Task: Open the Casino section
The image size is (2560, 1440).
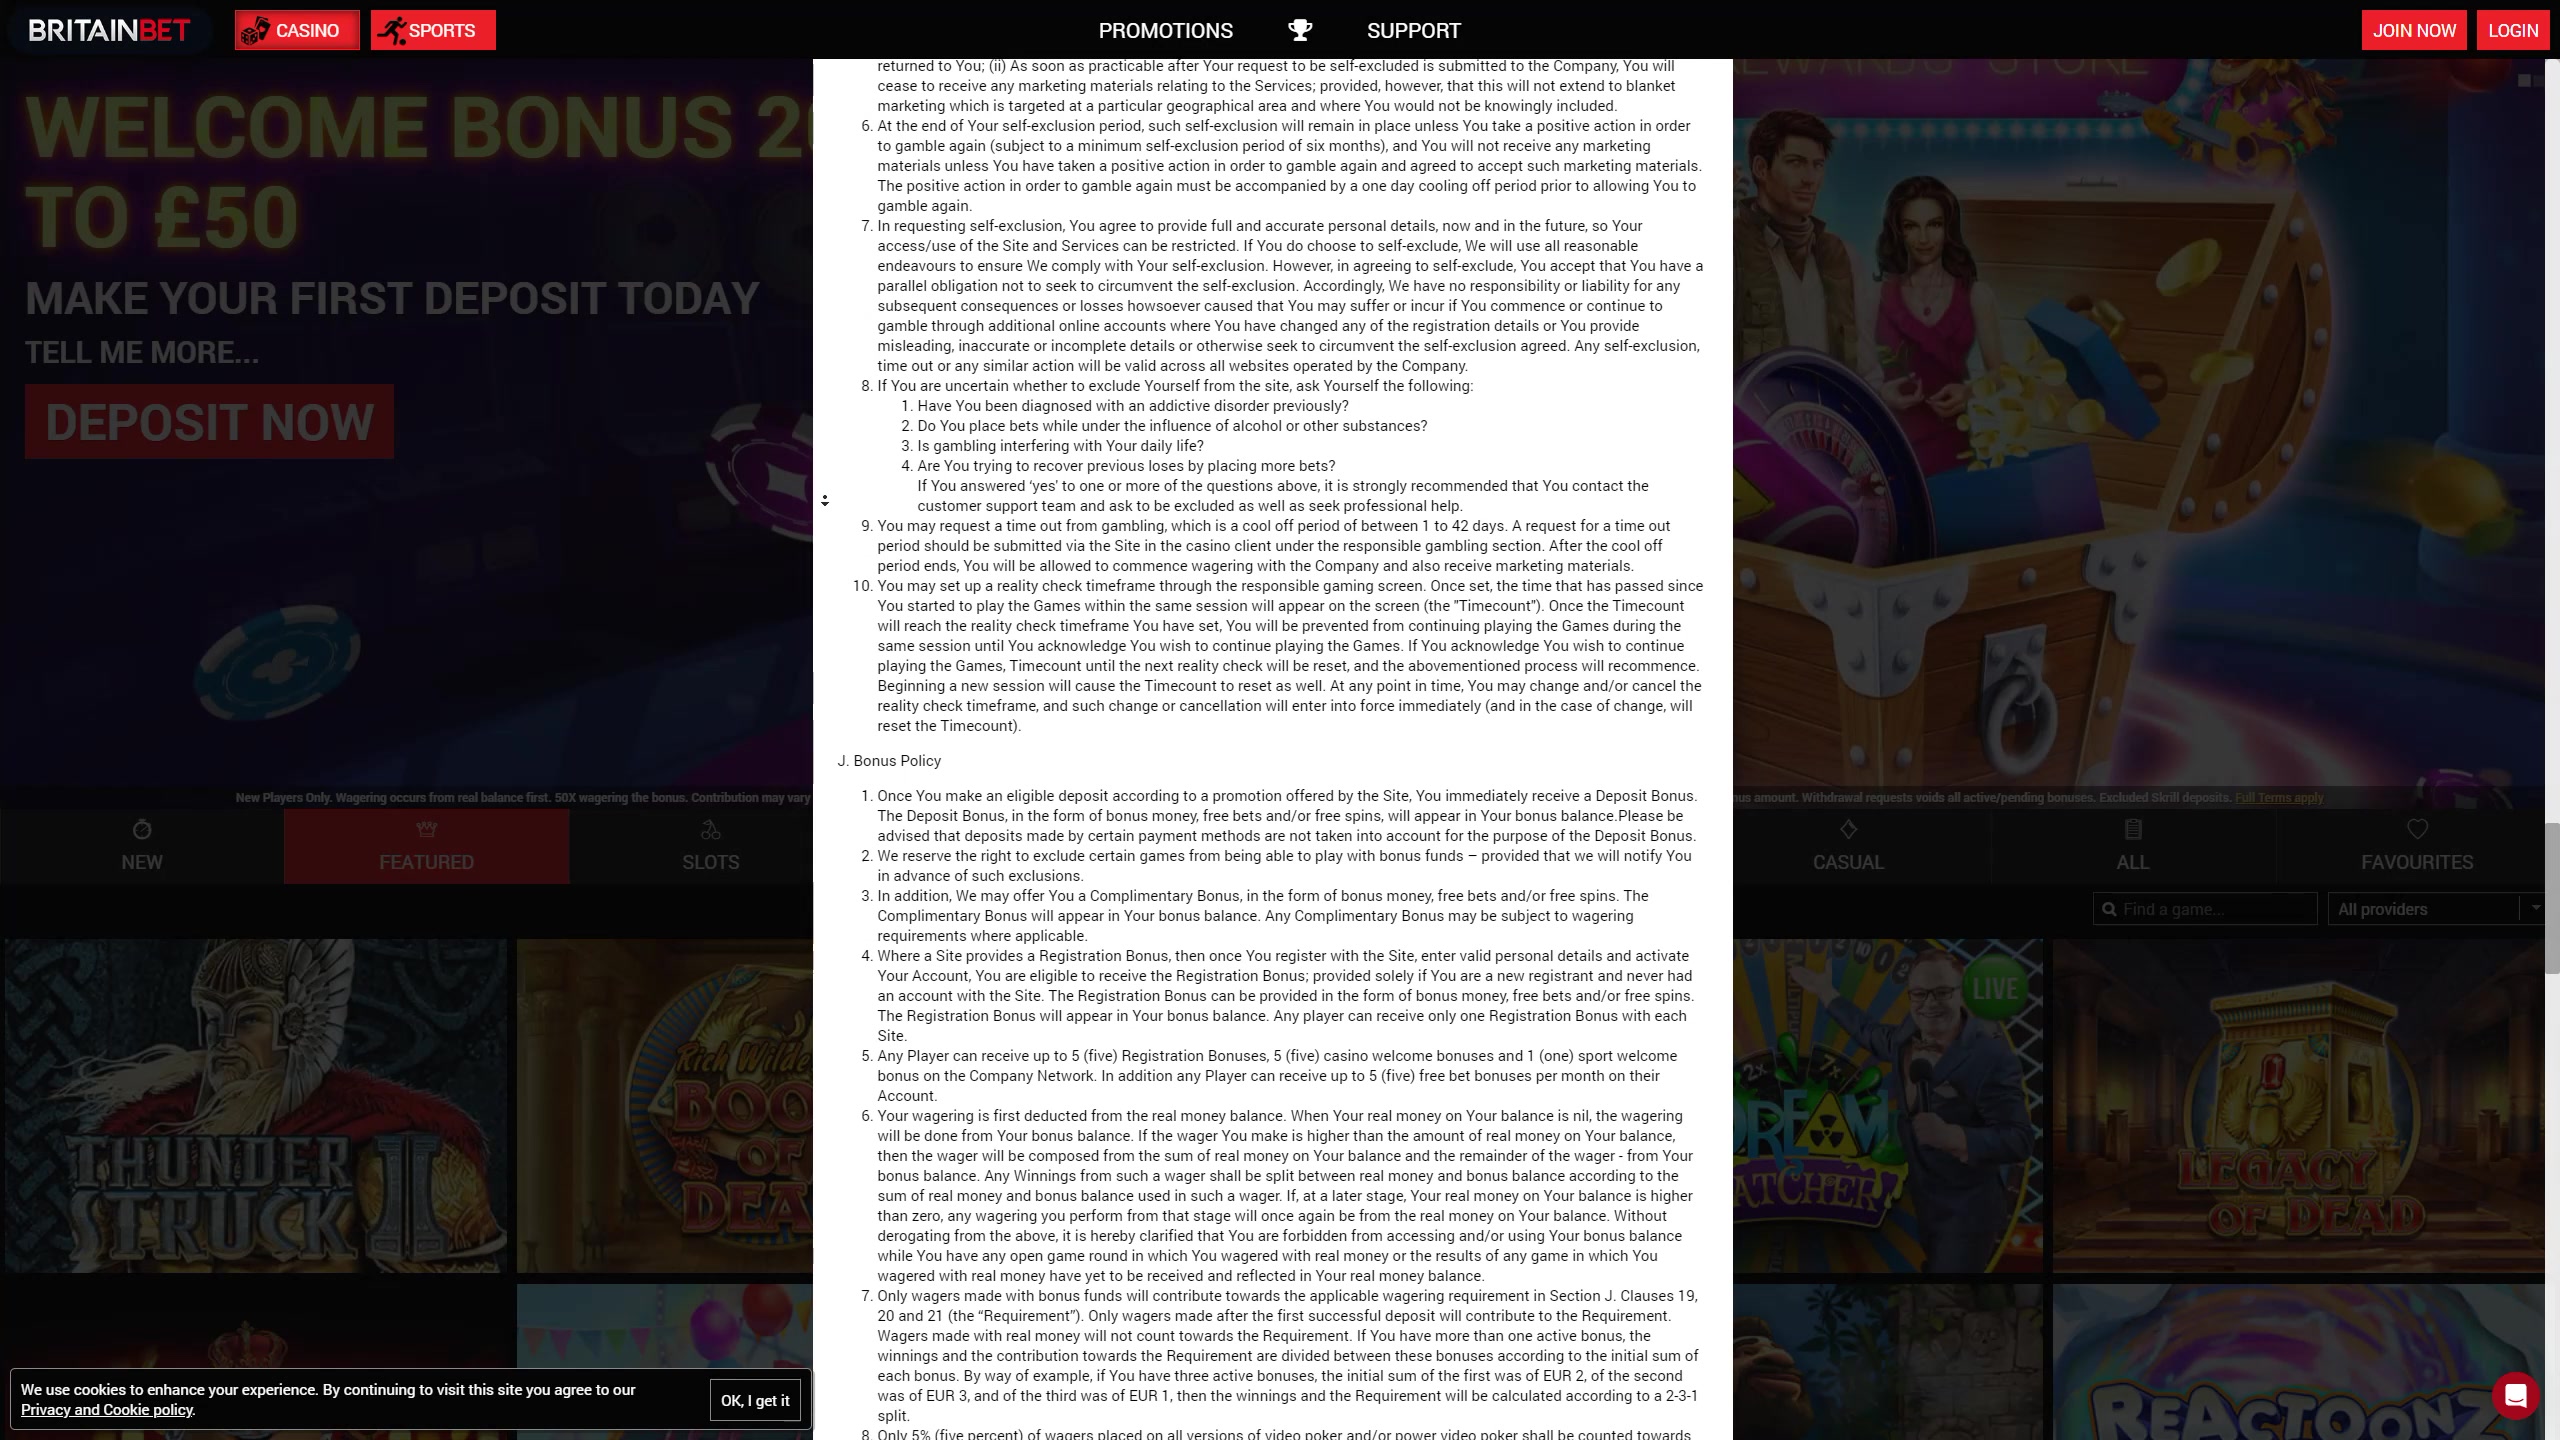Action: (x=297, y=30)
